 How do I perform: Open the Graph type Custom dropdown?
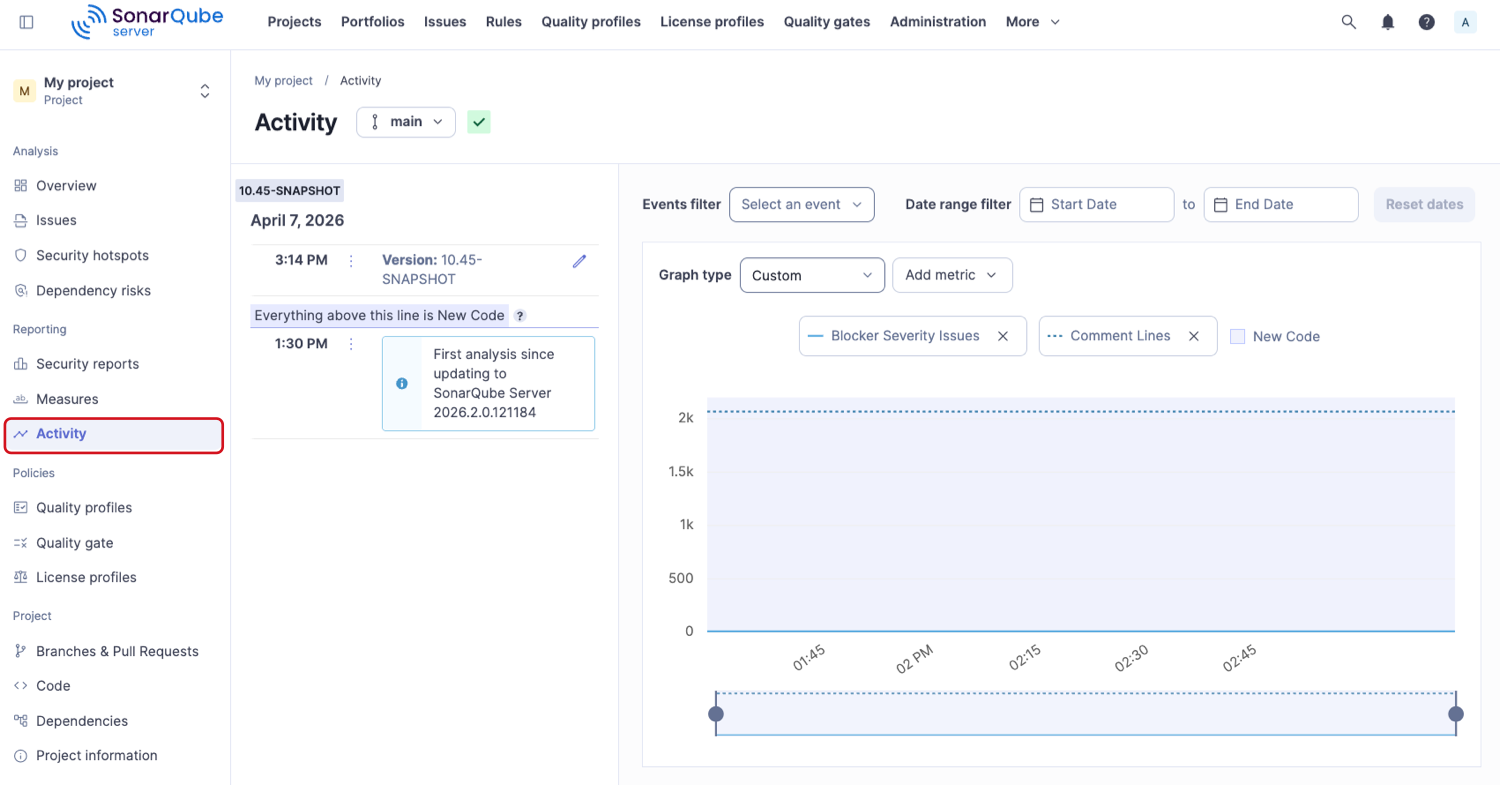(x=812, y=275)
